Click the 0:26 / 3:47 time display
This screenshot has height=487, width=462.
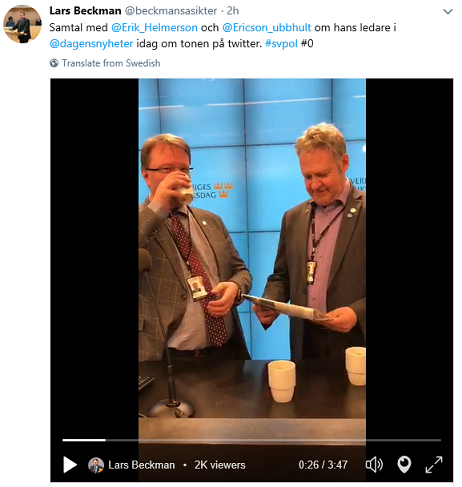pos(323,465)
